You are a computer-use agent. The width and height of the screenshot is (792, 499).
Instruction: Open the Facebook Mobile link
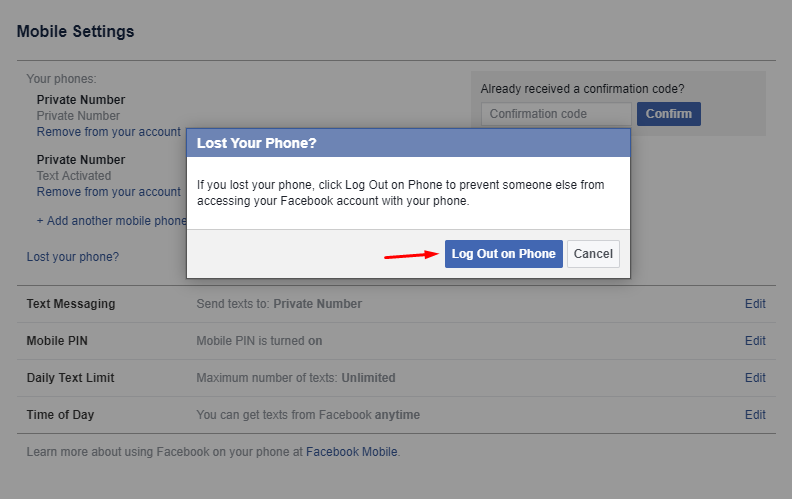click(x=352, y=452)
